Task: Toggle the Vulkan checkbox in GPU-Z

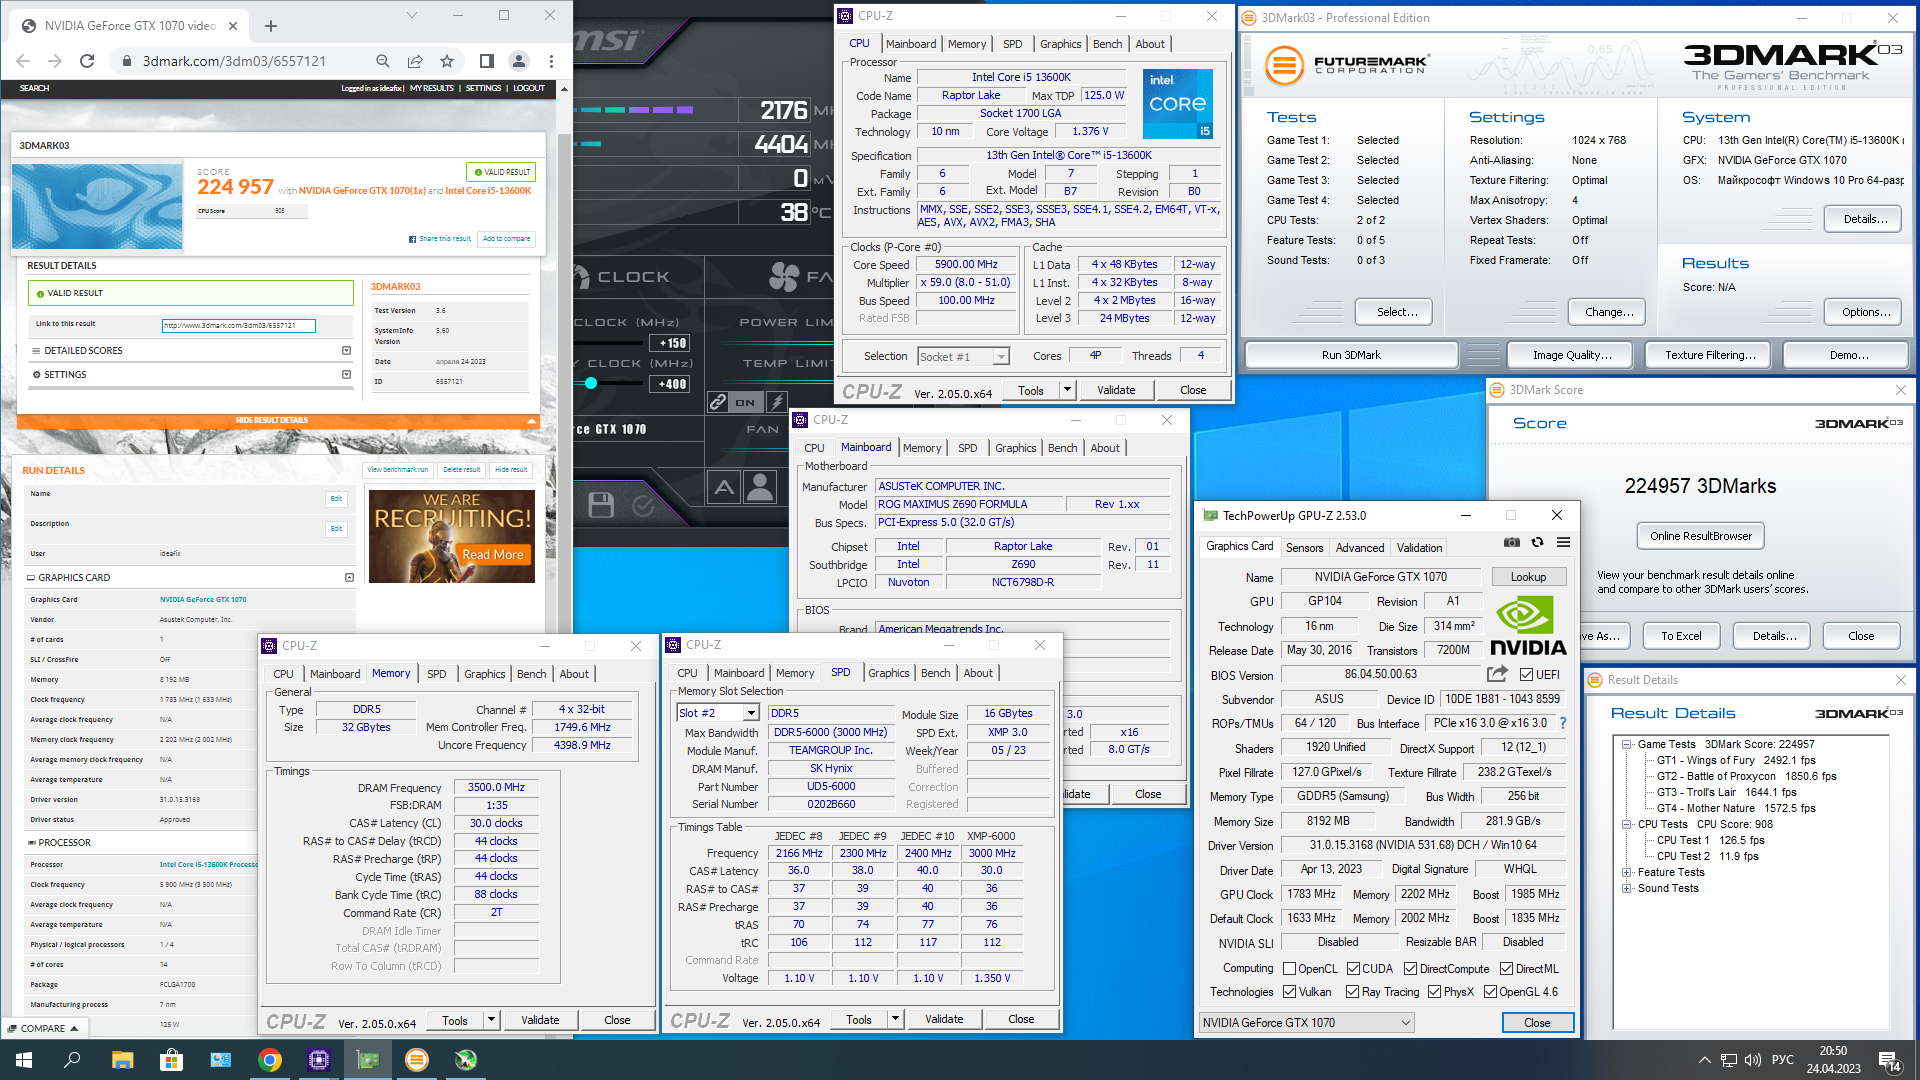Action: coord(1290,992)
